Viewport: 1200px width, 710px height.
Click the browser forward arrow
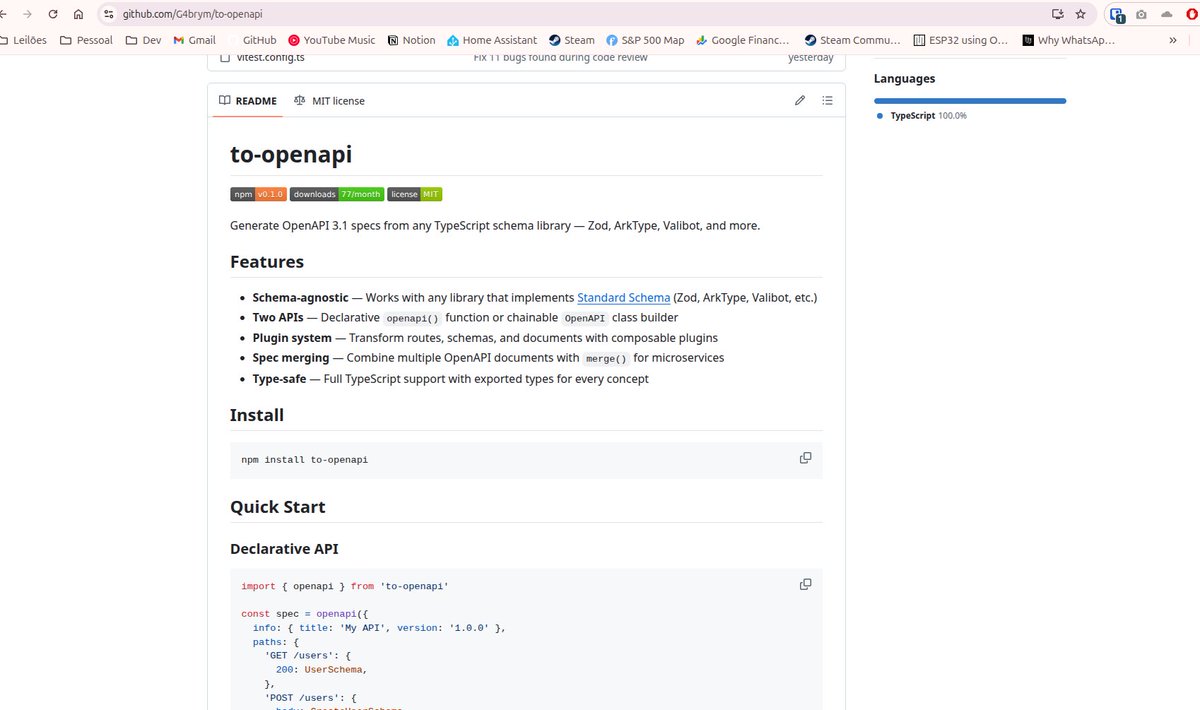tap(26, 14)
